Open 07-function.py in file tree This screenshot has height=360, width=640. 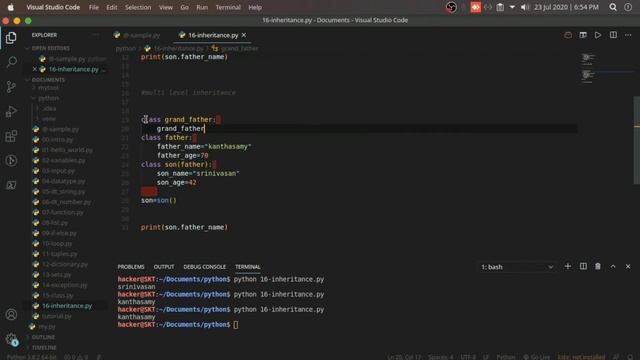coord(62,212)
